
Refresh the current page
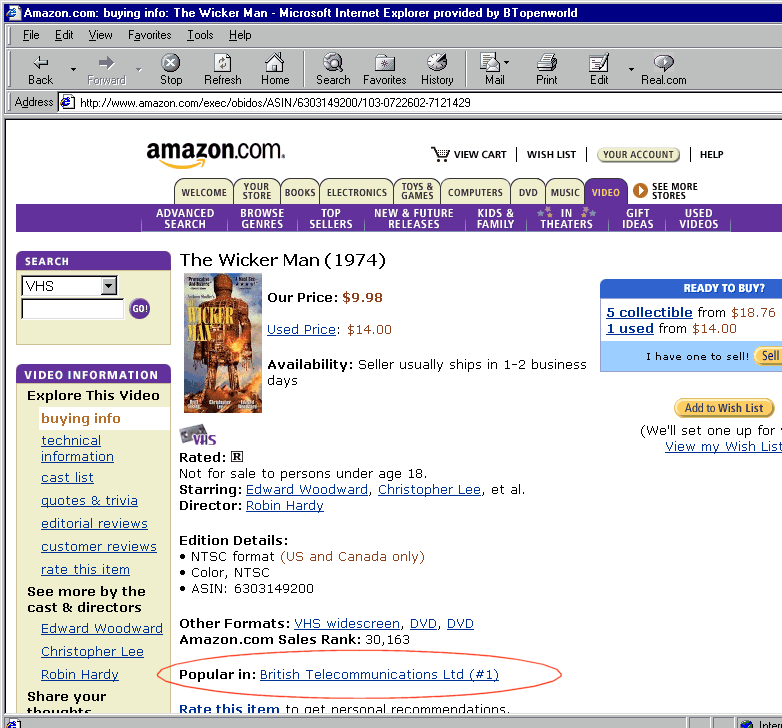222,69
